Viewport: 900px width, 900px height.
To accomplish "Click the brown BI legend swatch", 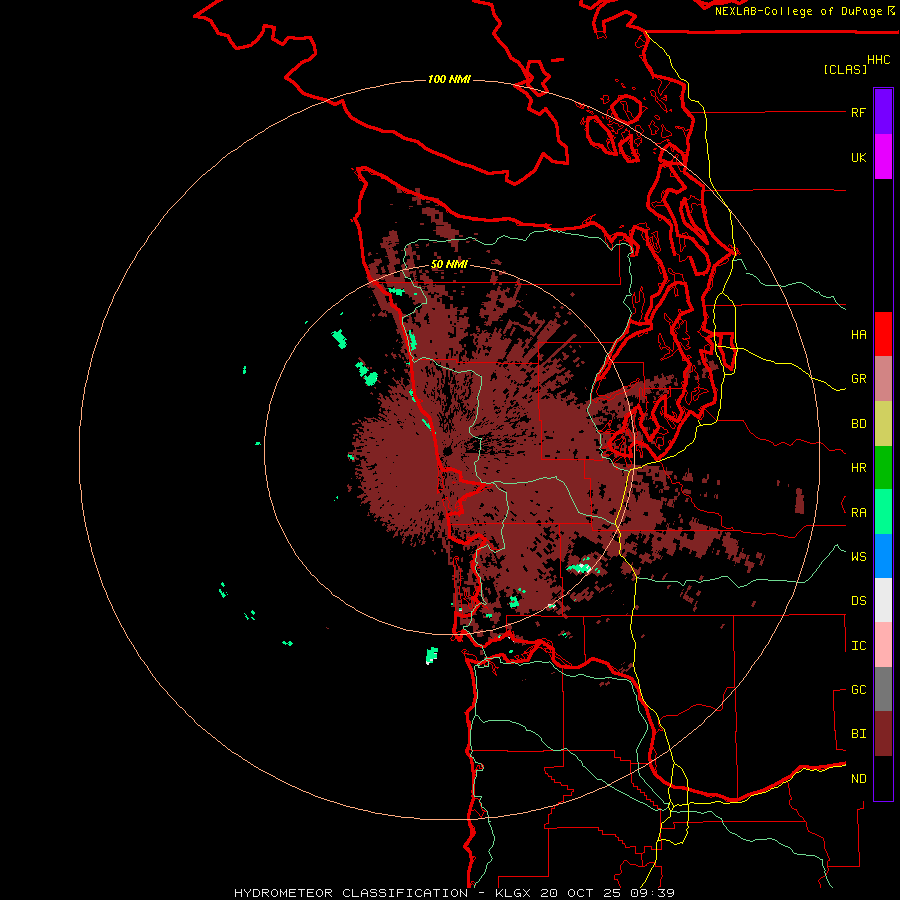I will (x=883, y=734).
